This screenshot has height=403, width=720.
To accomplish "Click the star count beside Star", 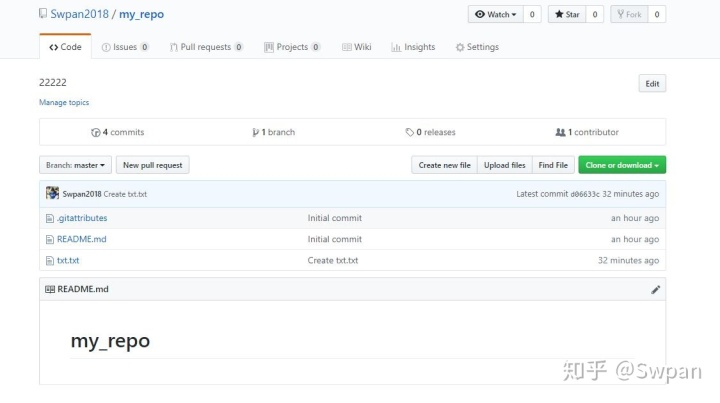I will (x=595, y=14).
